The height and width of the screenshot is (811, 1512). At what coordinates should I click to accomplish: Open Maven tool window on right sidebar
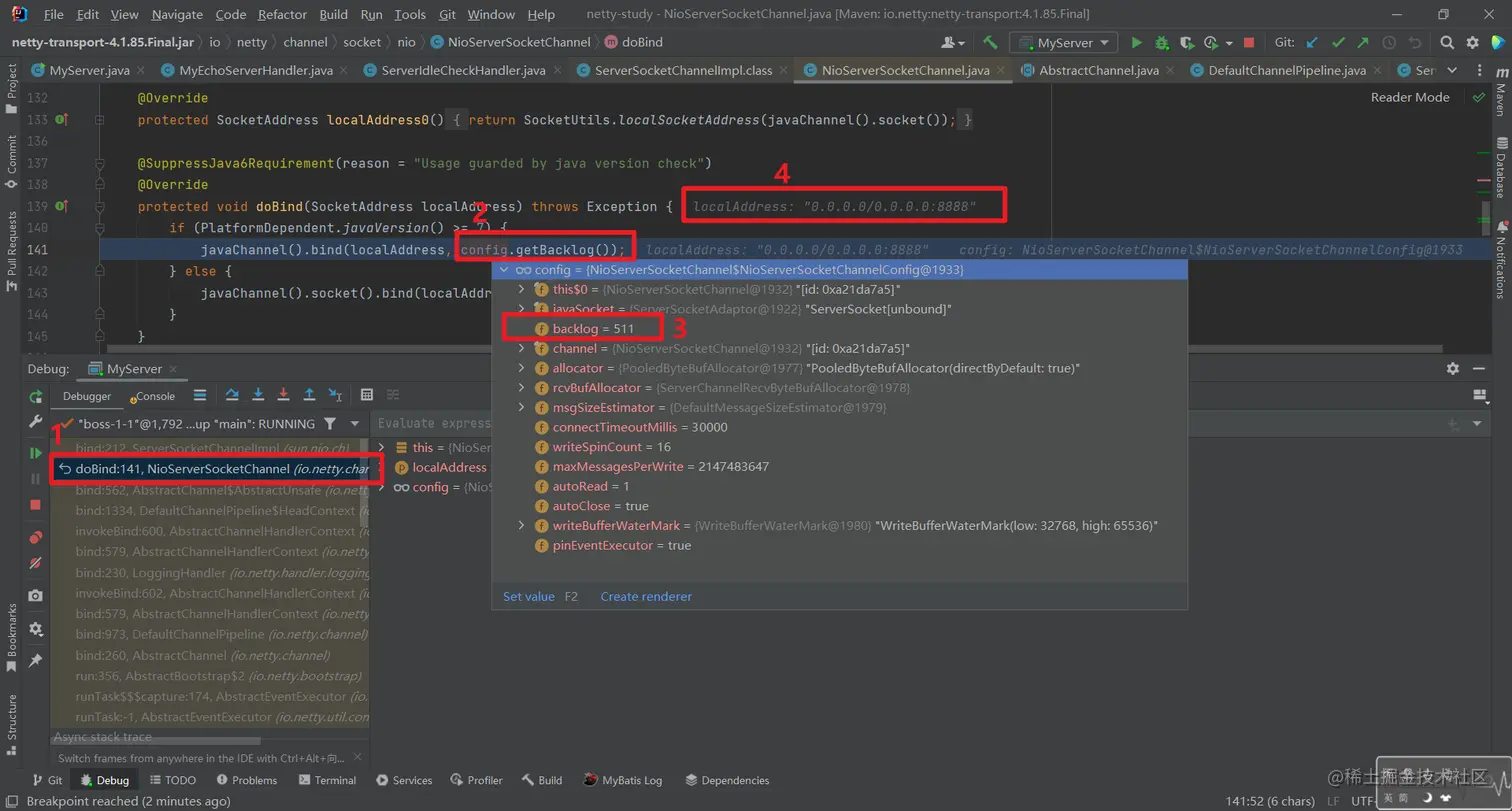(x=1500, y=90)
